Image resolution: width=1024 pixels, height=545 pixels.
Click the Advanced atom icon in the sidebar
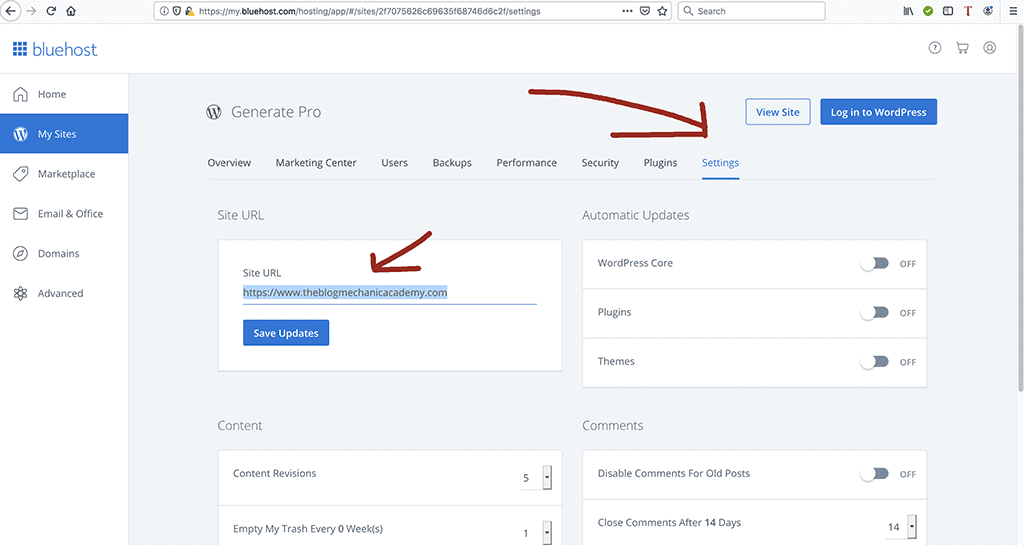20,294
